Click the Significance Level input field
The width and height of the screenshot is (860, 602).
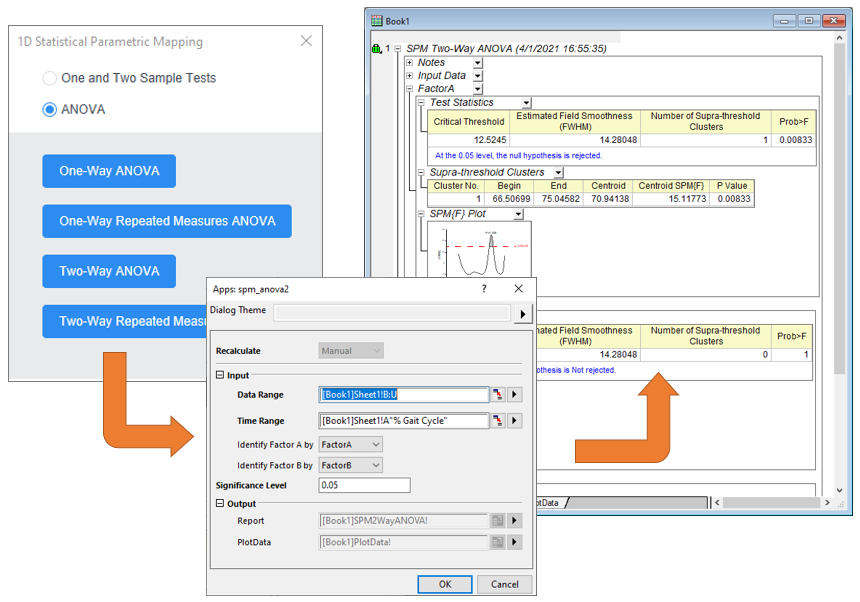(x=364, y=485)
